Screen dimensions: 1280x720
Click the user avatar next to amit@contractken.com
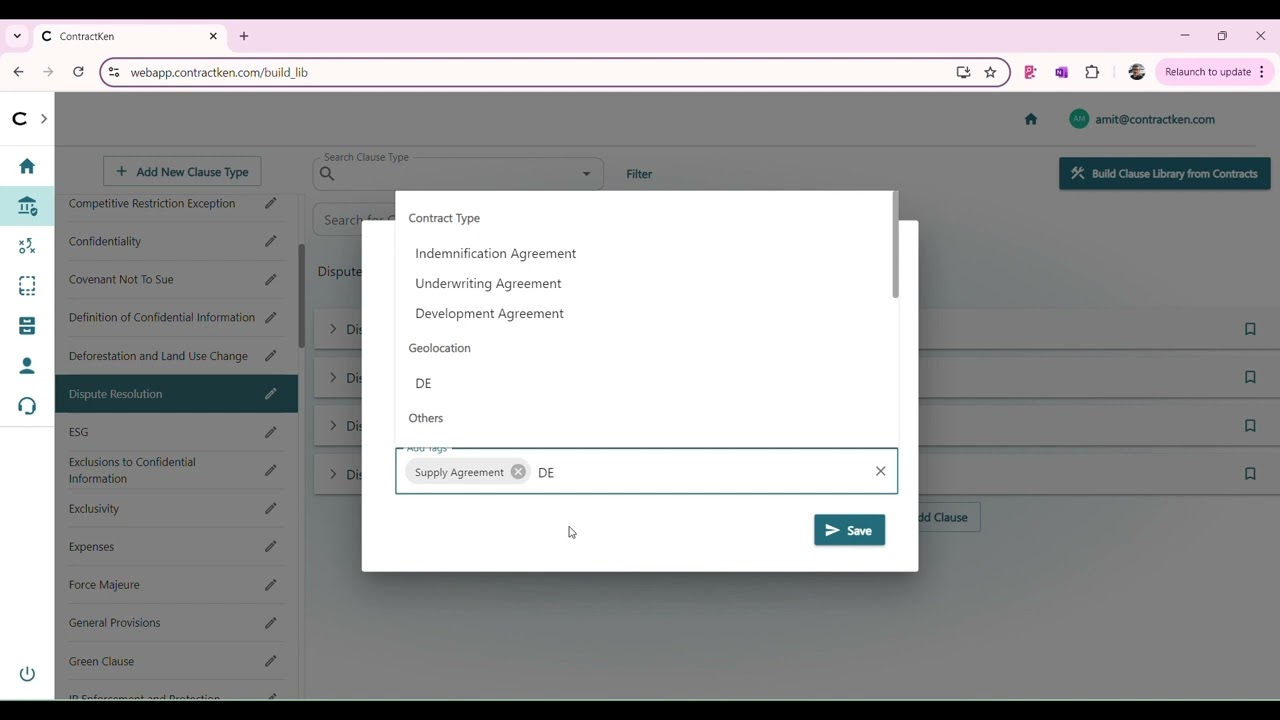1078,119
